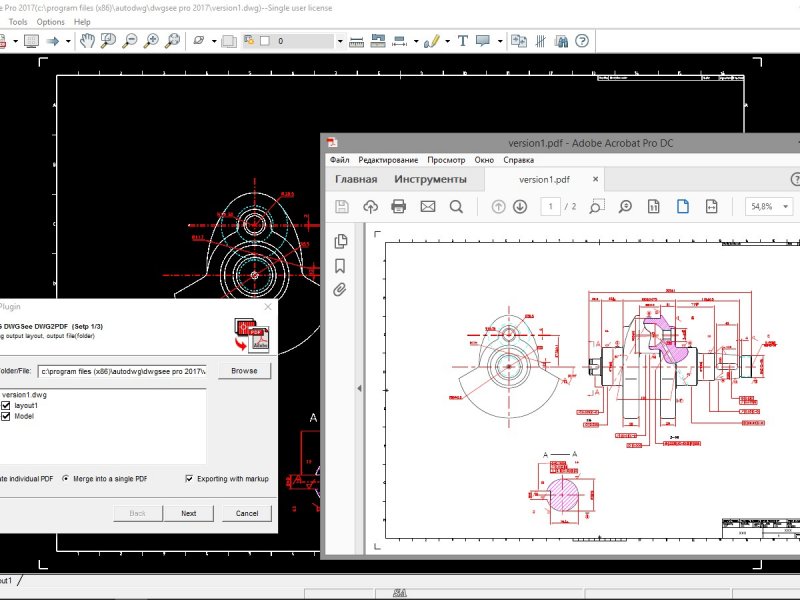The width and height of the screenshot is (800, 600).
Task: Click the layer manager stacked-pages icon
Action: pos(229,41)
